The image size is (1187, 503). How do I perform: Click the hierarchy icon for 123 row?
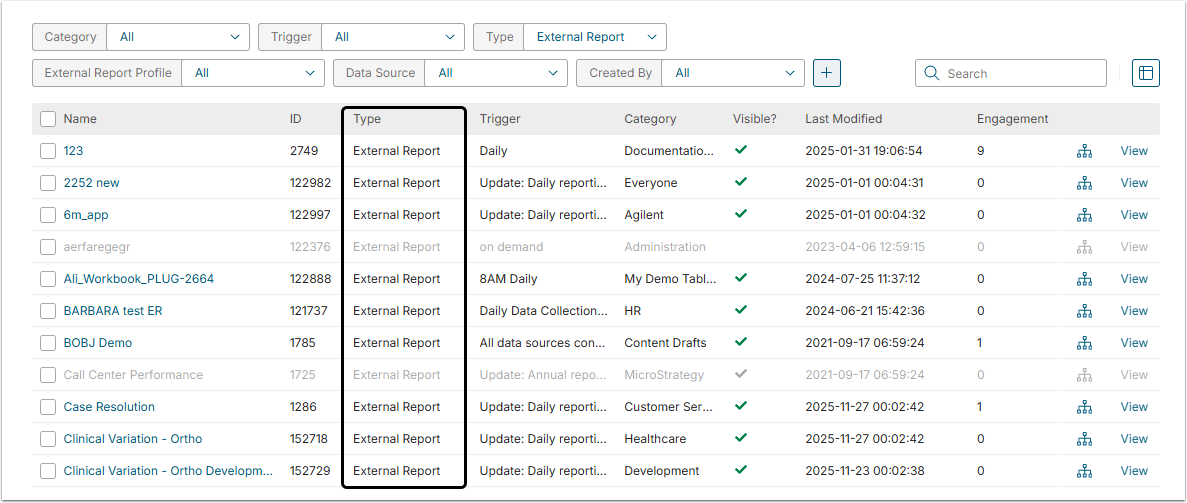(x=1084, y=151)
